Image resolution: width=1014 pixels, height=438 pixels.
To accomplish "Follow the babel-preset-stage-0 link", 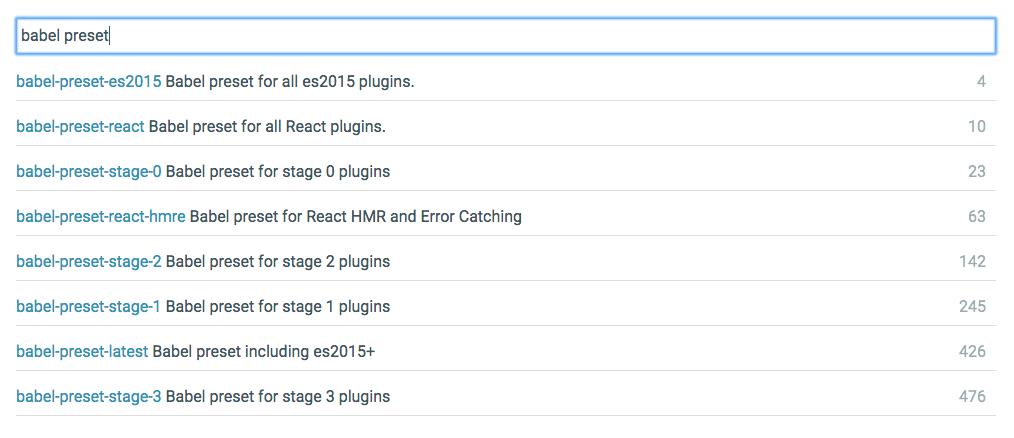I will (89, 171).
